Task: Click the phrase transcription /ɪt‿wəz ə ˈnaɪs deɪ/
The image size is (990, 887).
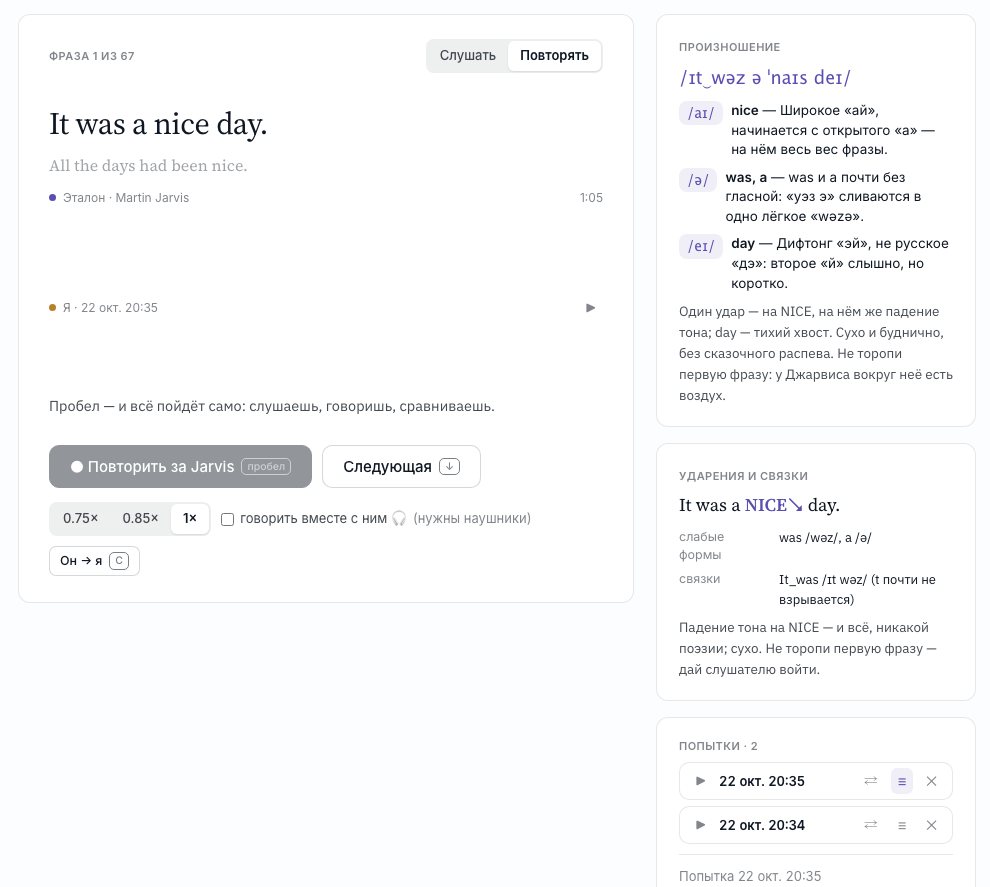Action: [765, 78]
